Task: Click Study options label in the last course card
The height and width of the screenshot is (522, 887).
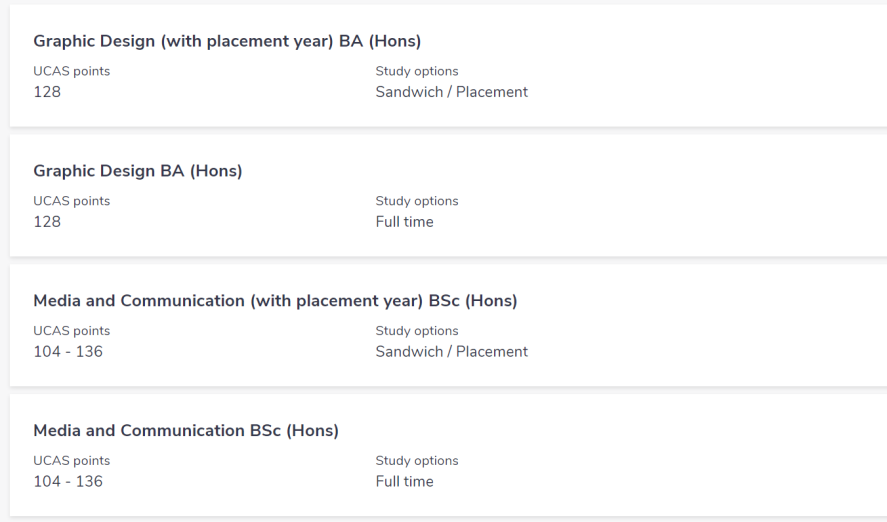Action: (416, 461)
